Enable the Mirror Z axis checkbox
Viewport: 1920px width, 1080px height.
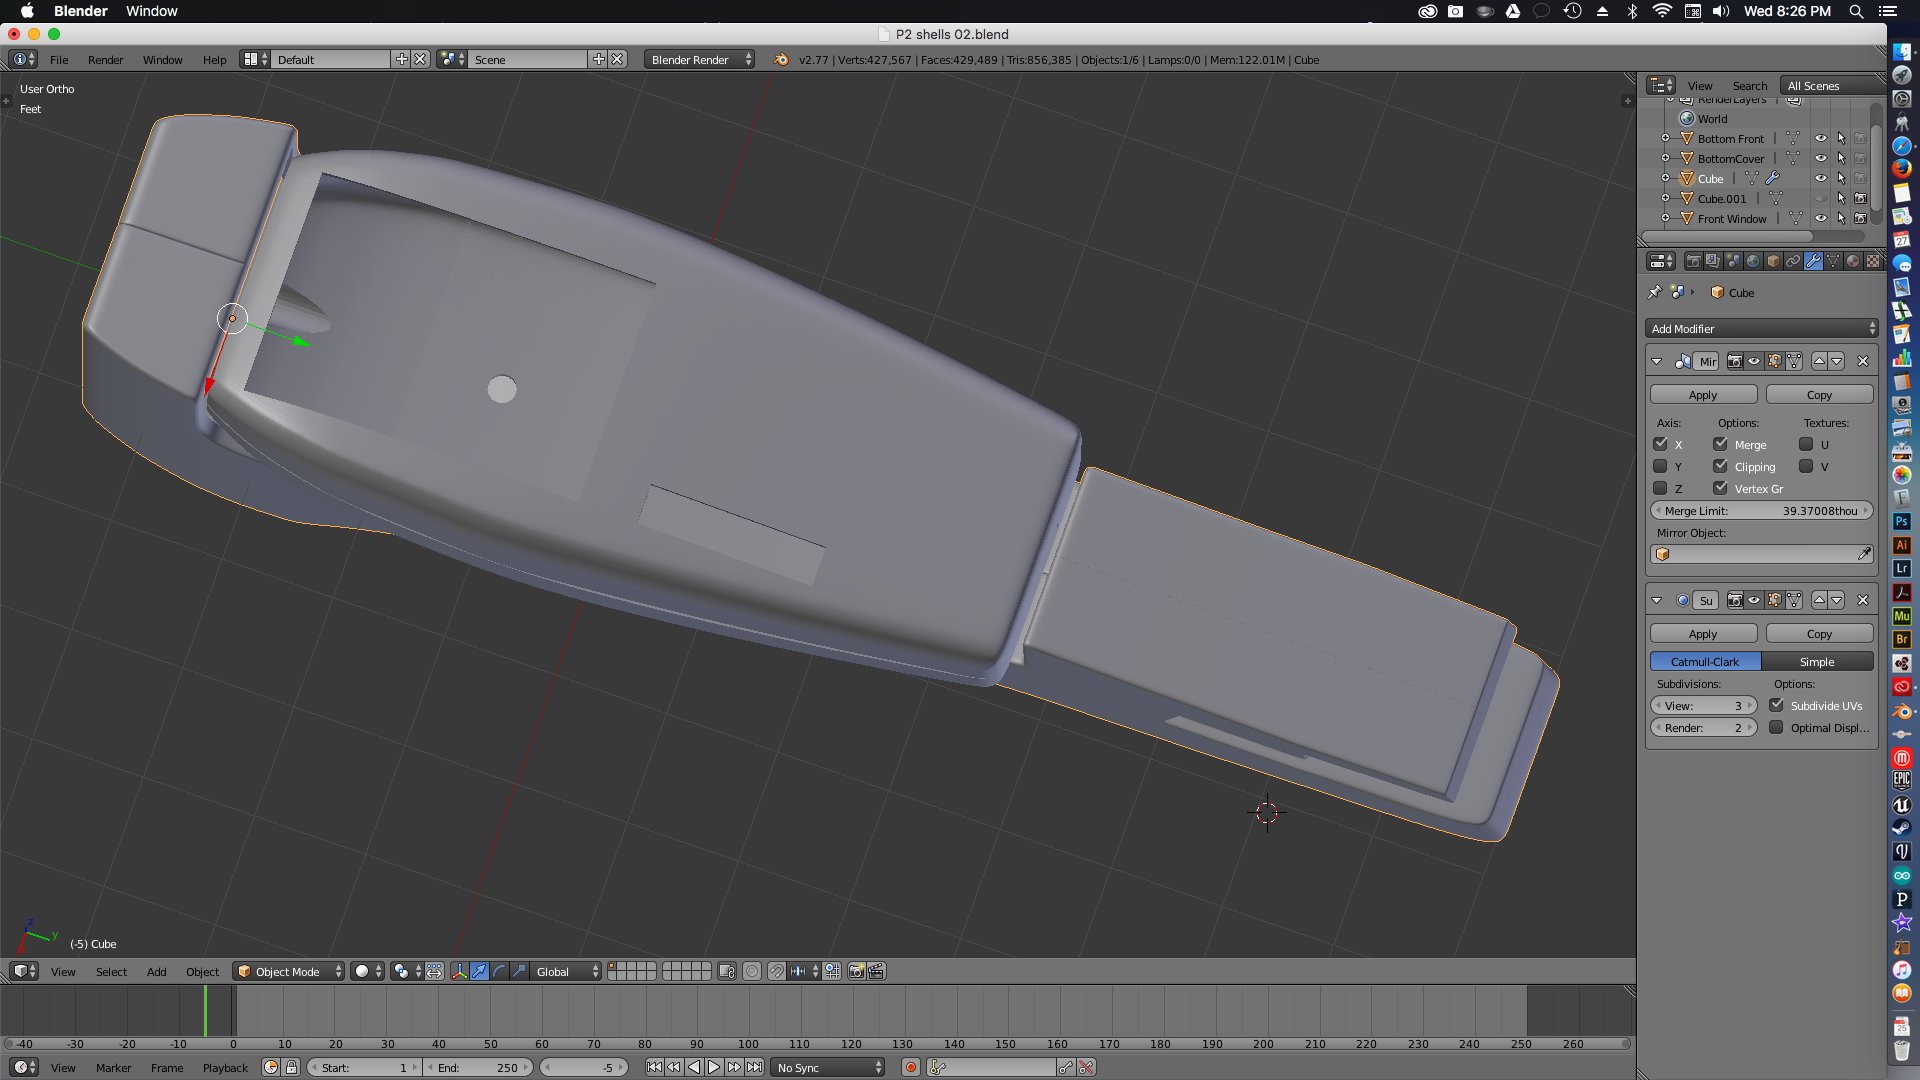1661,488
